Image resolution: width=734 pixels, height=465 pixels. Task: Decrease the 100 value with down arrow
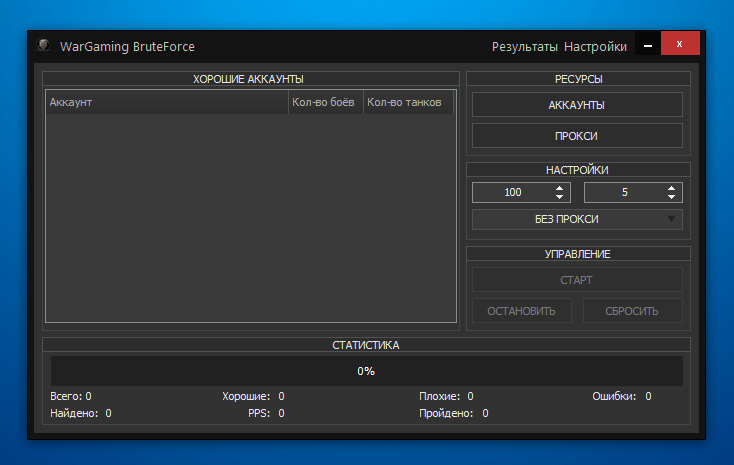pos(560,197)
